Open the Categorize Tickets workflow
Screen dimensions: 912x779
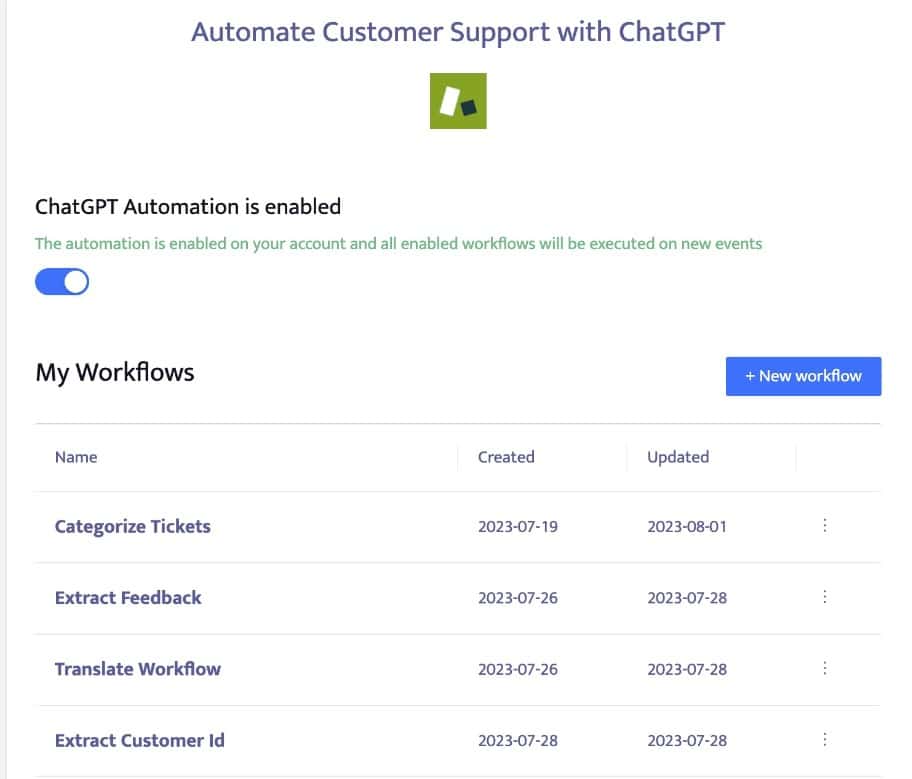(133, 526)
